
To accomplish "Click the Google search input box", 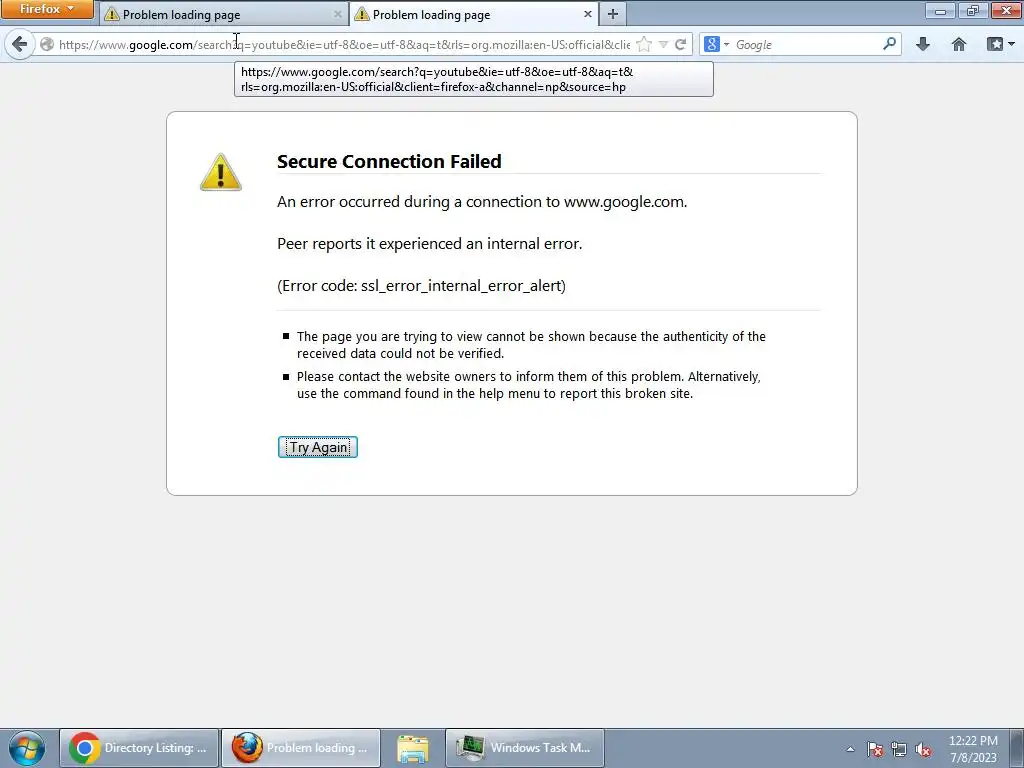I will click(x=807, y=44).
